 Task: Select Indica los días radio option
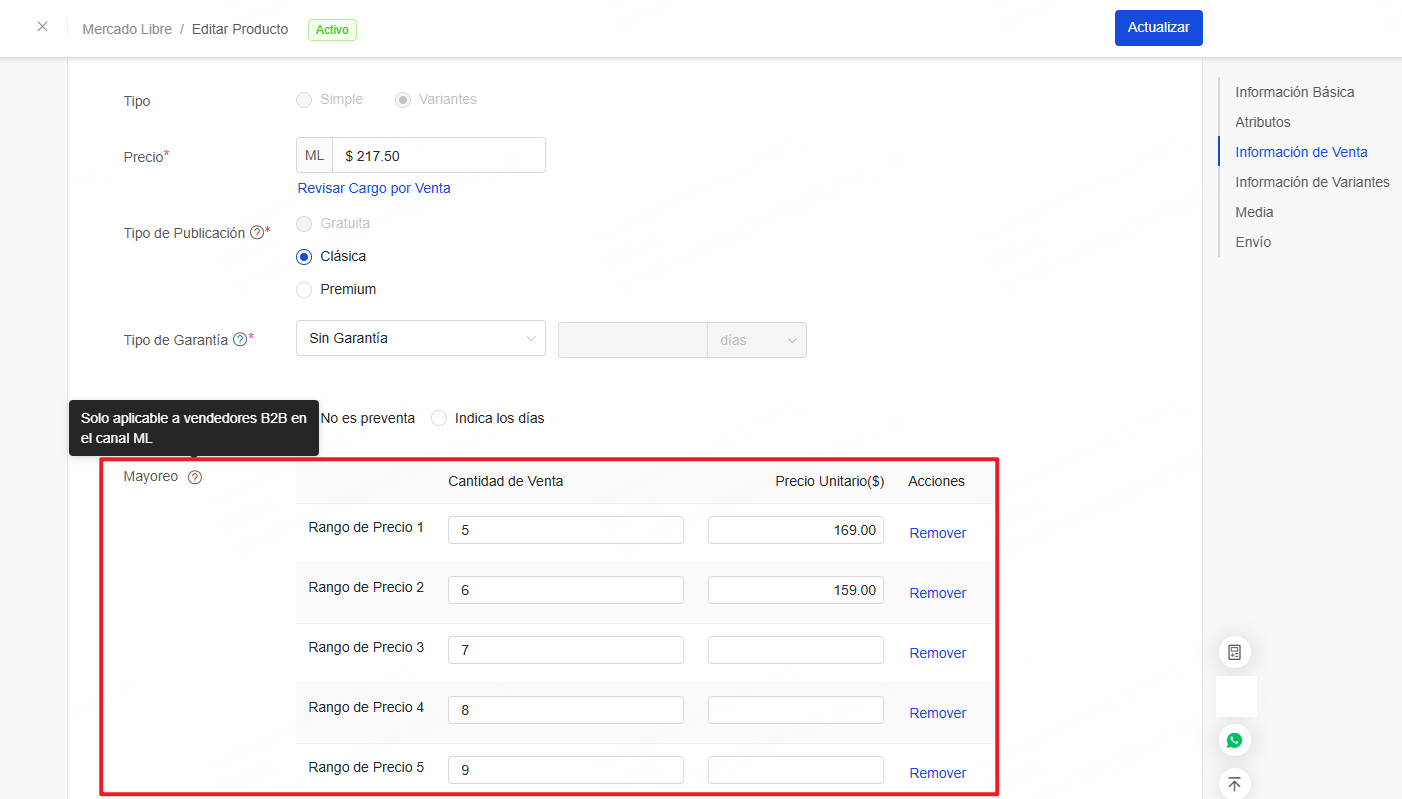439,418
